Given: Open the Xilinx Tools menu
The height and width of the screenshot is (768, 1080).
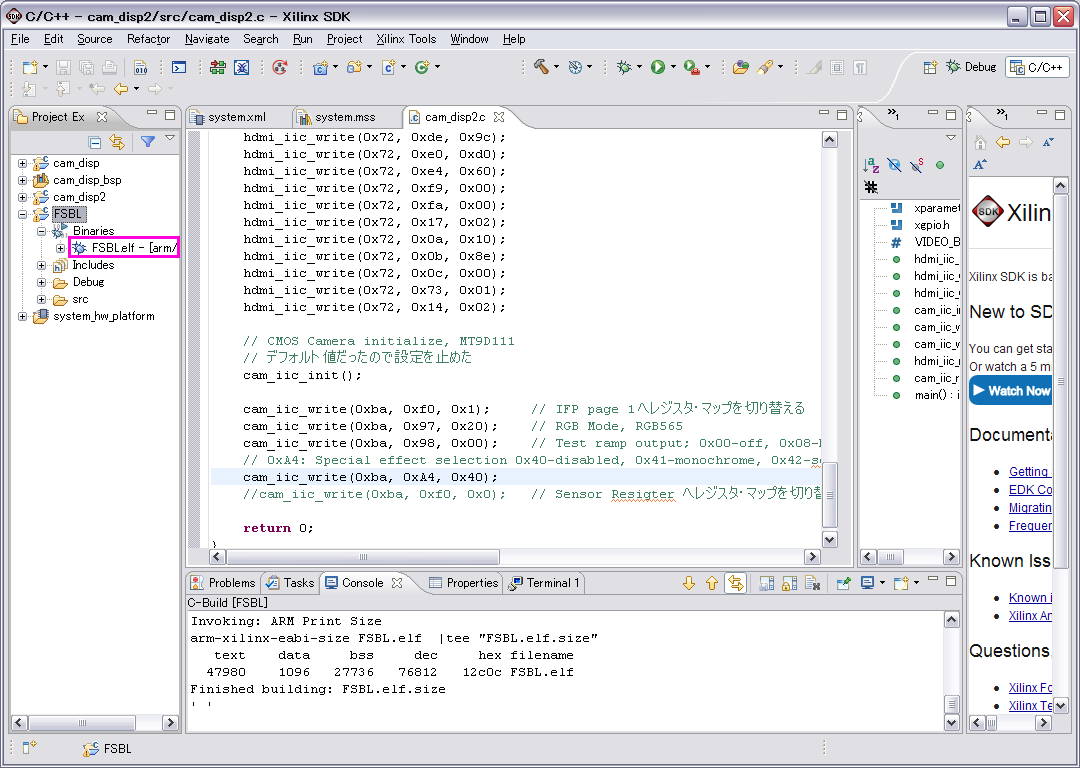Looking at the screenshot, I should 406,39.
